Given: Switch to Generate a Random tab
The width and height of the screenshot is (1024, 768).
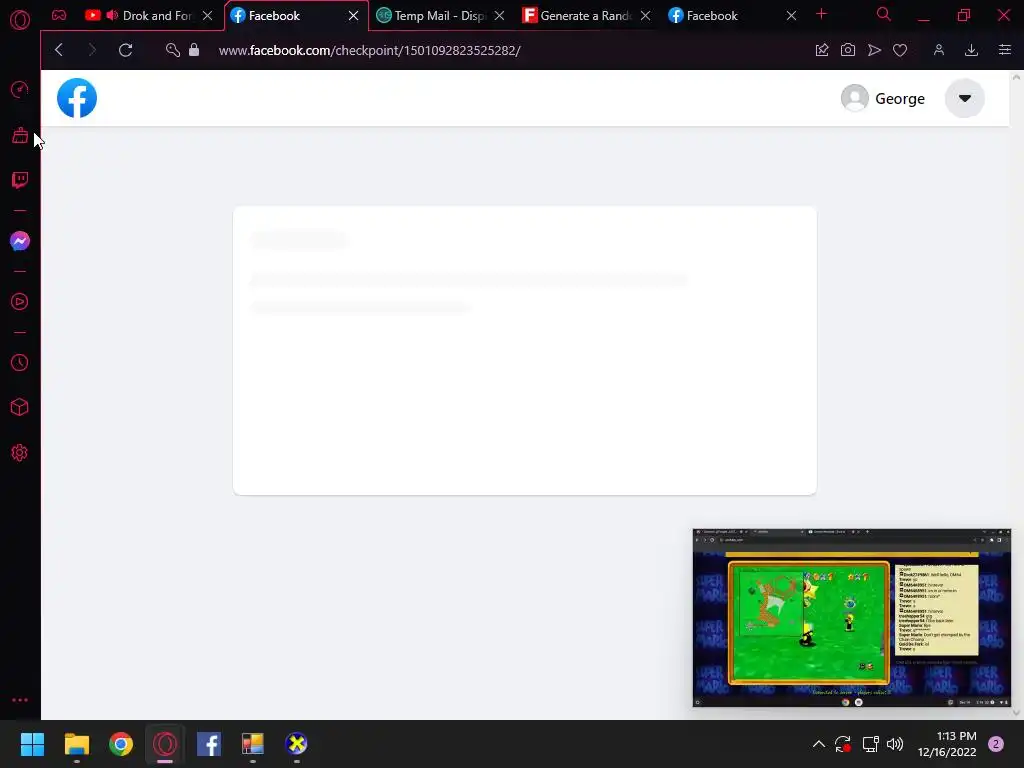Looking at the screenshot, I should 584,15.
